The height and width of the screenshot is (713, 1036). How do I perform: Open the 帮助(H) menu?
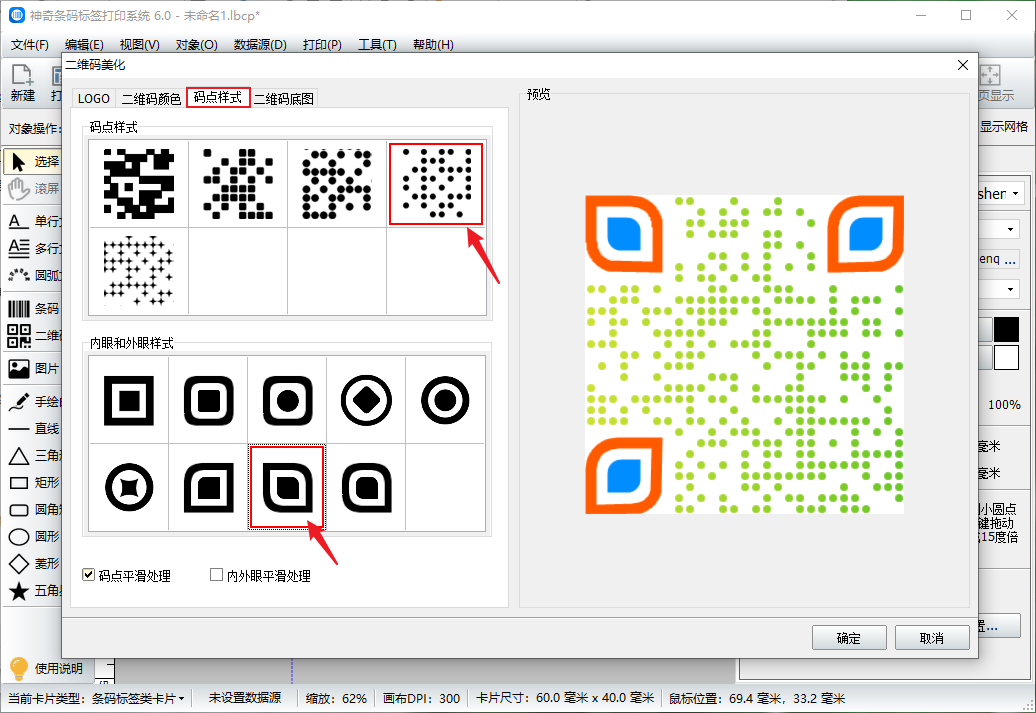tap(433, 44)
